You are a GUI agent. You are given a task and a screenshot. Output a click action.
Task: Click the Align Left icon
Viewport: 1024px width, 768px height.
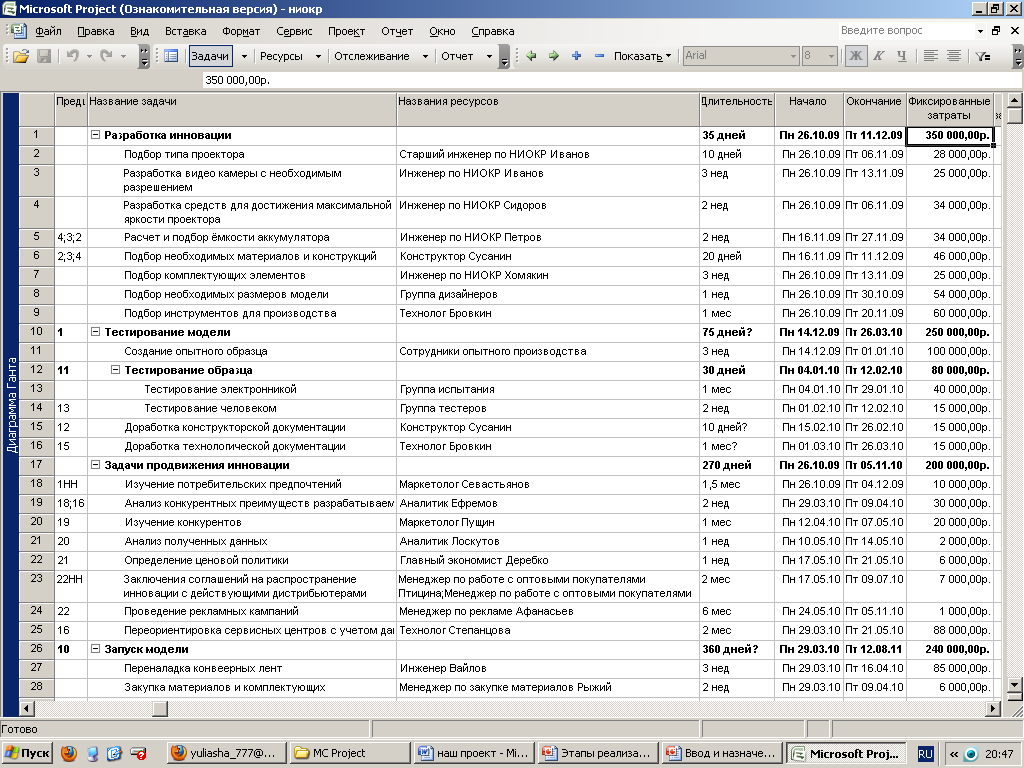930,56
